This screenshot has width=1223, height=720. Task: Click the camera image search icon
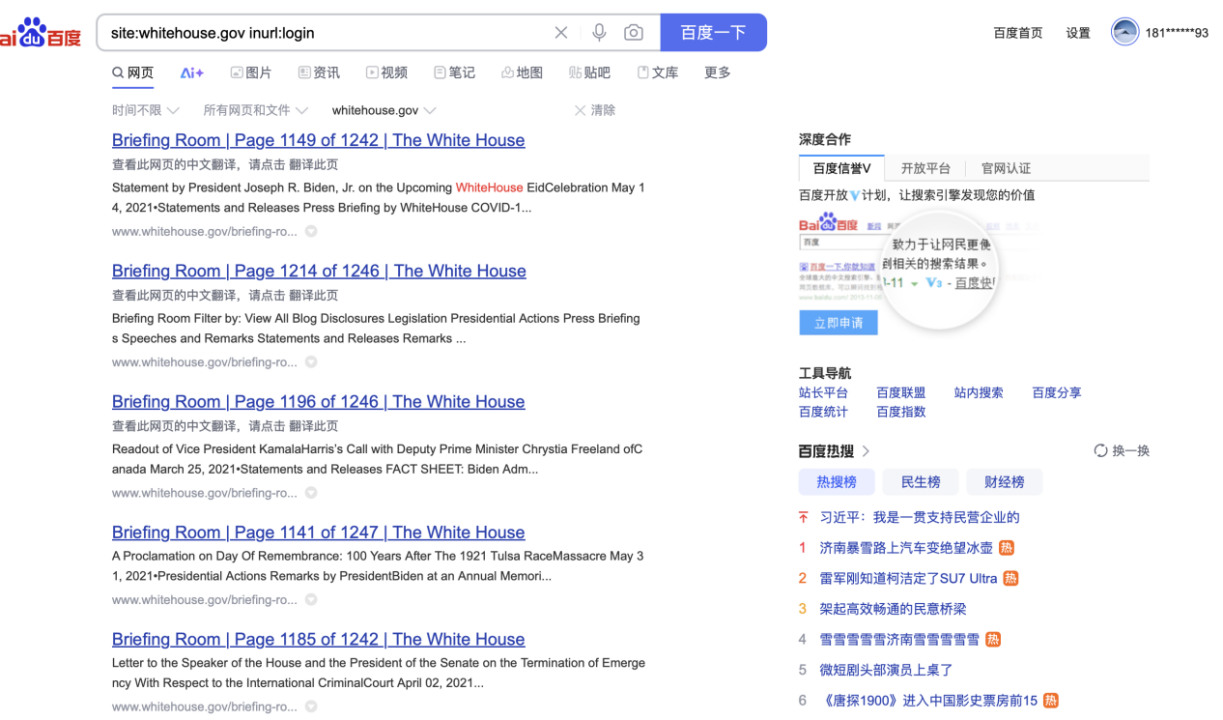click(x=633, y=32)
